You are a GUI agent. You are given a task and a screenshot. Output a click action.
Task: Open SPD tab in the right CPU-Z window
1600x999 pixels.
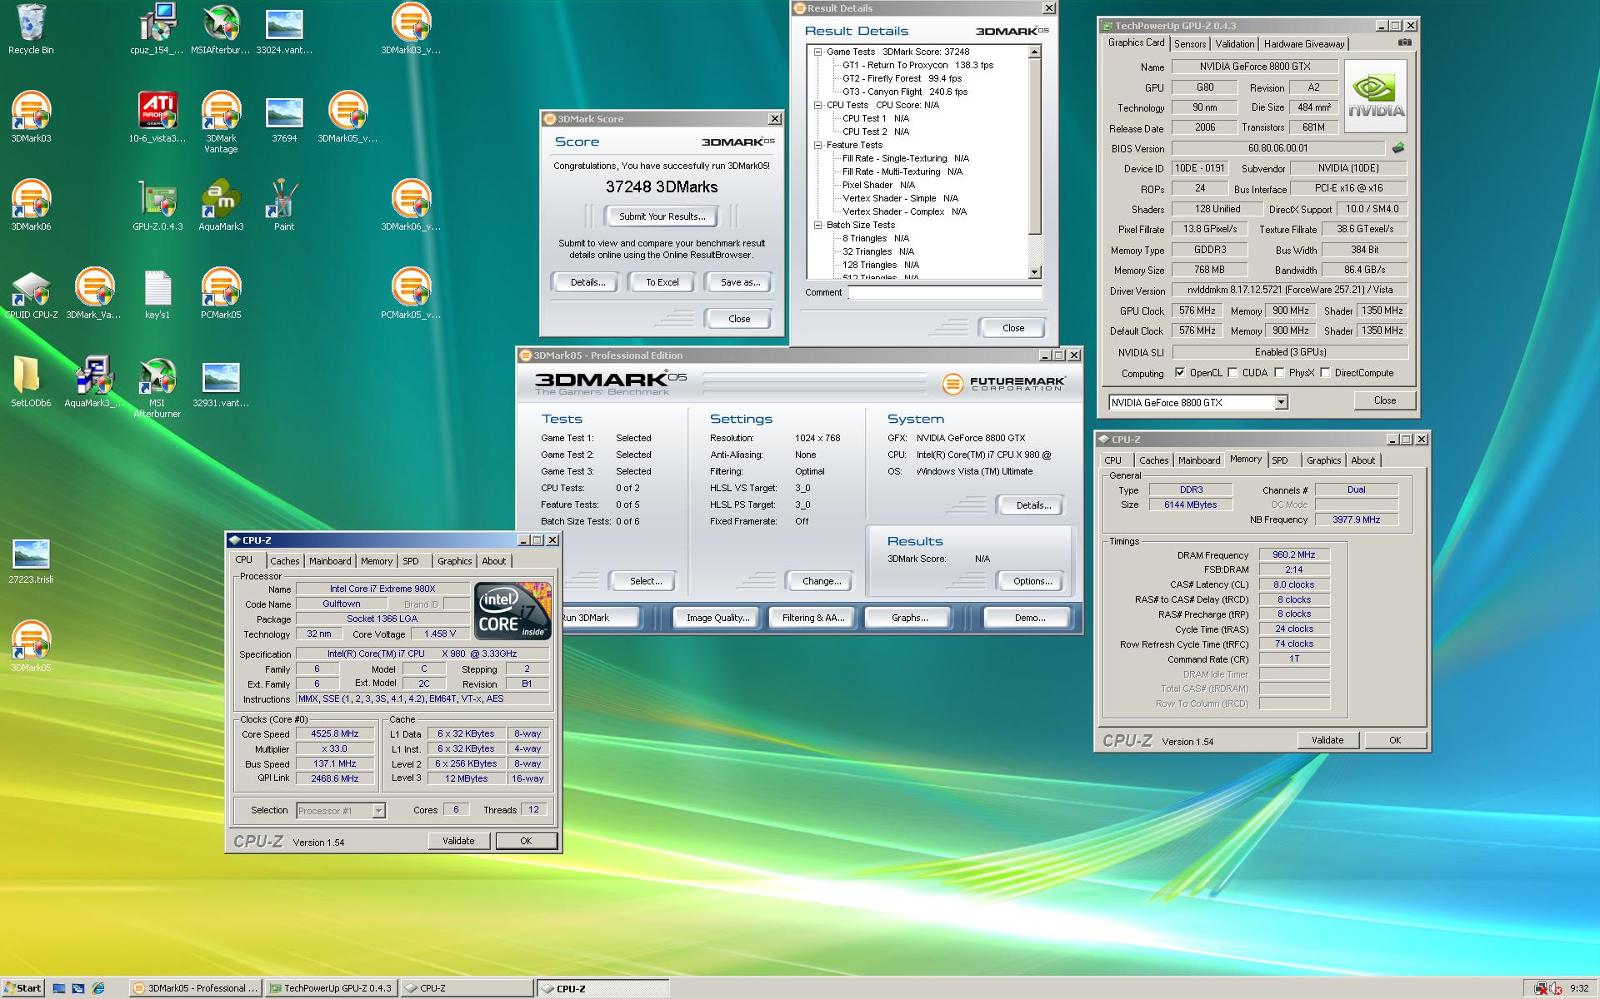pos(1280,461)
